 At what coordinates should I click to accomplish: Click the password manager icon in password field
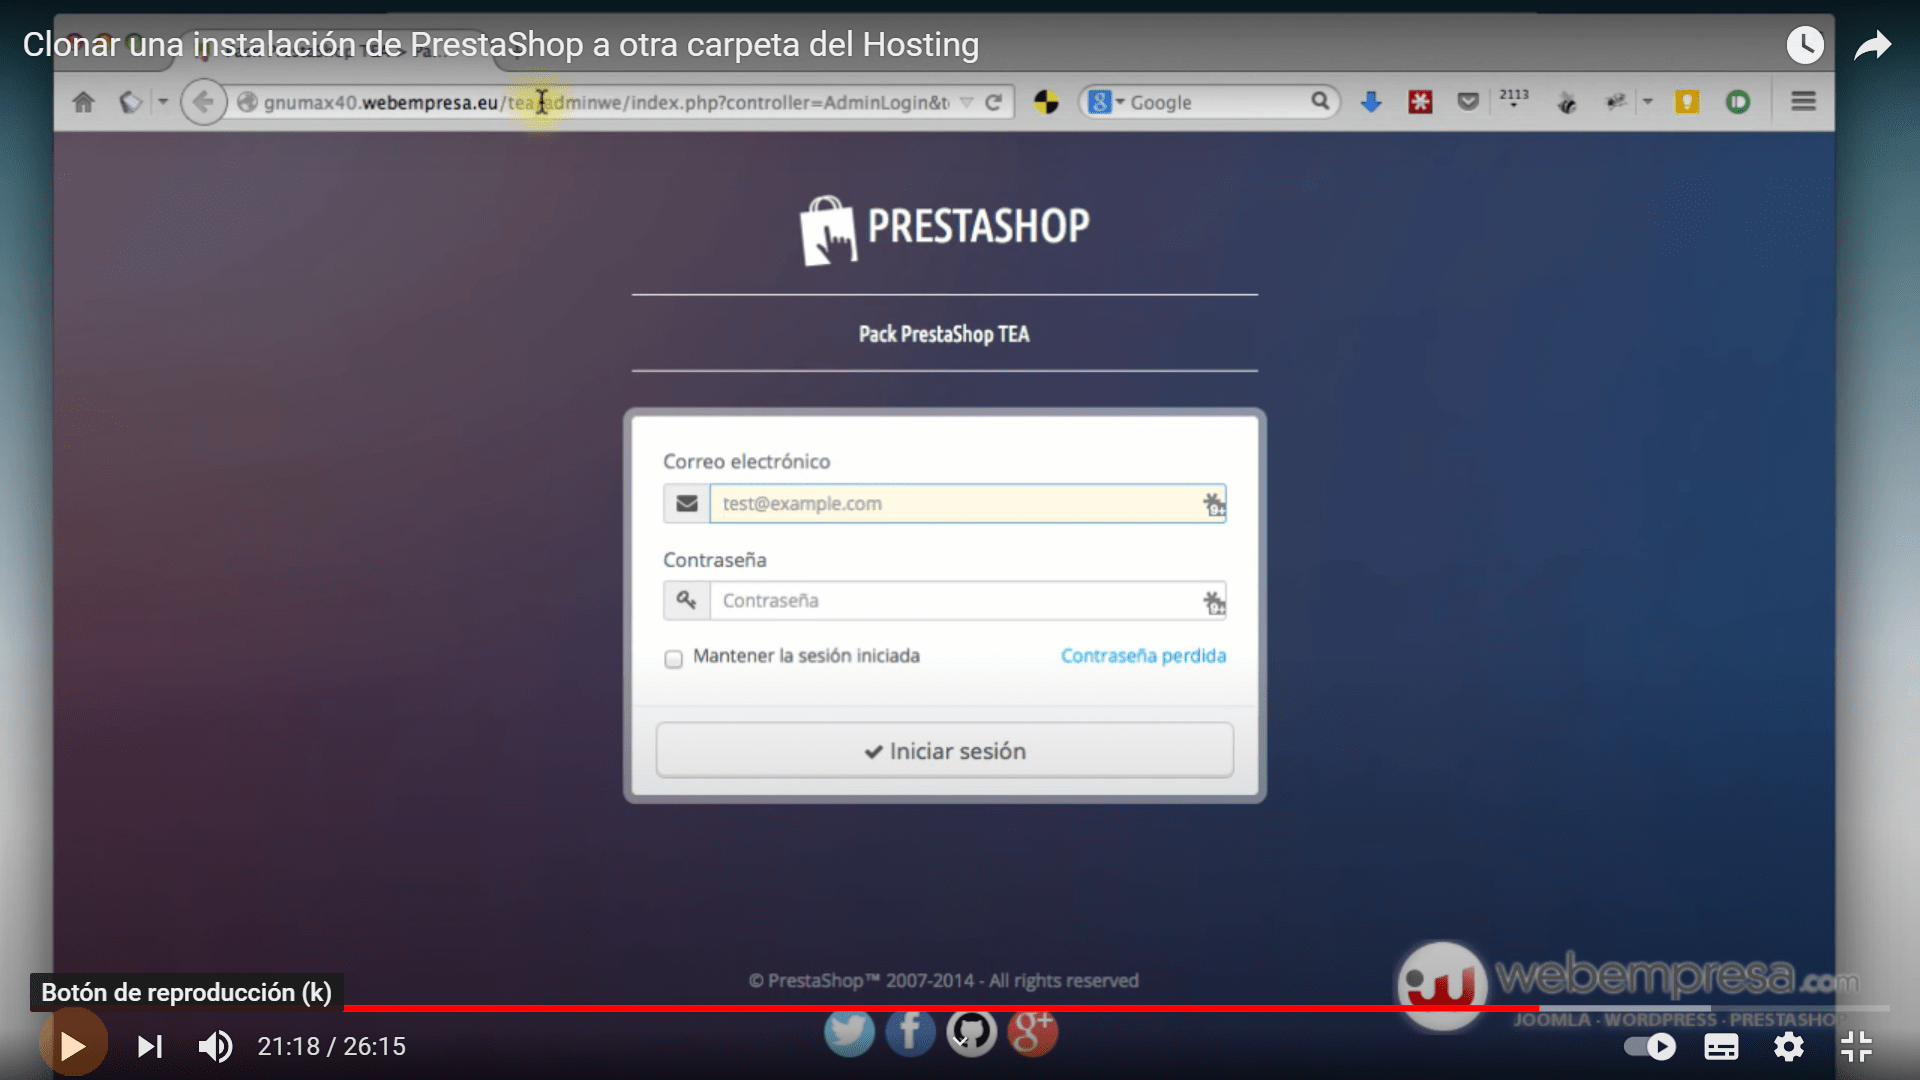1213,602
